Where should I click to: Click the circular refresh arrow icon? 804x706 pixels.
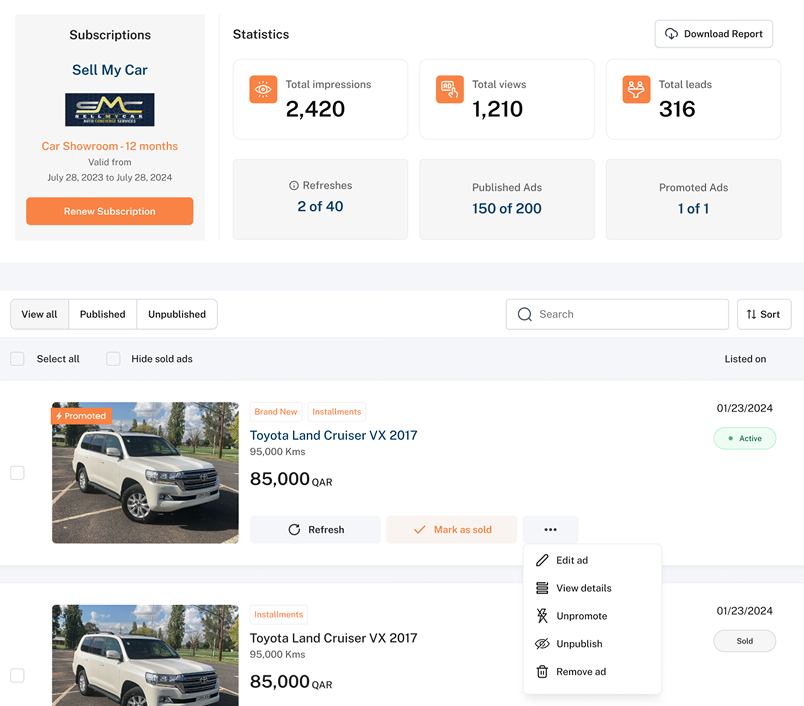click(294, 530)
